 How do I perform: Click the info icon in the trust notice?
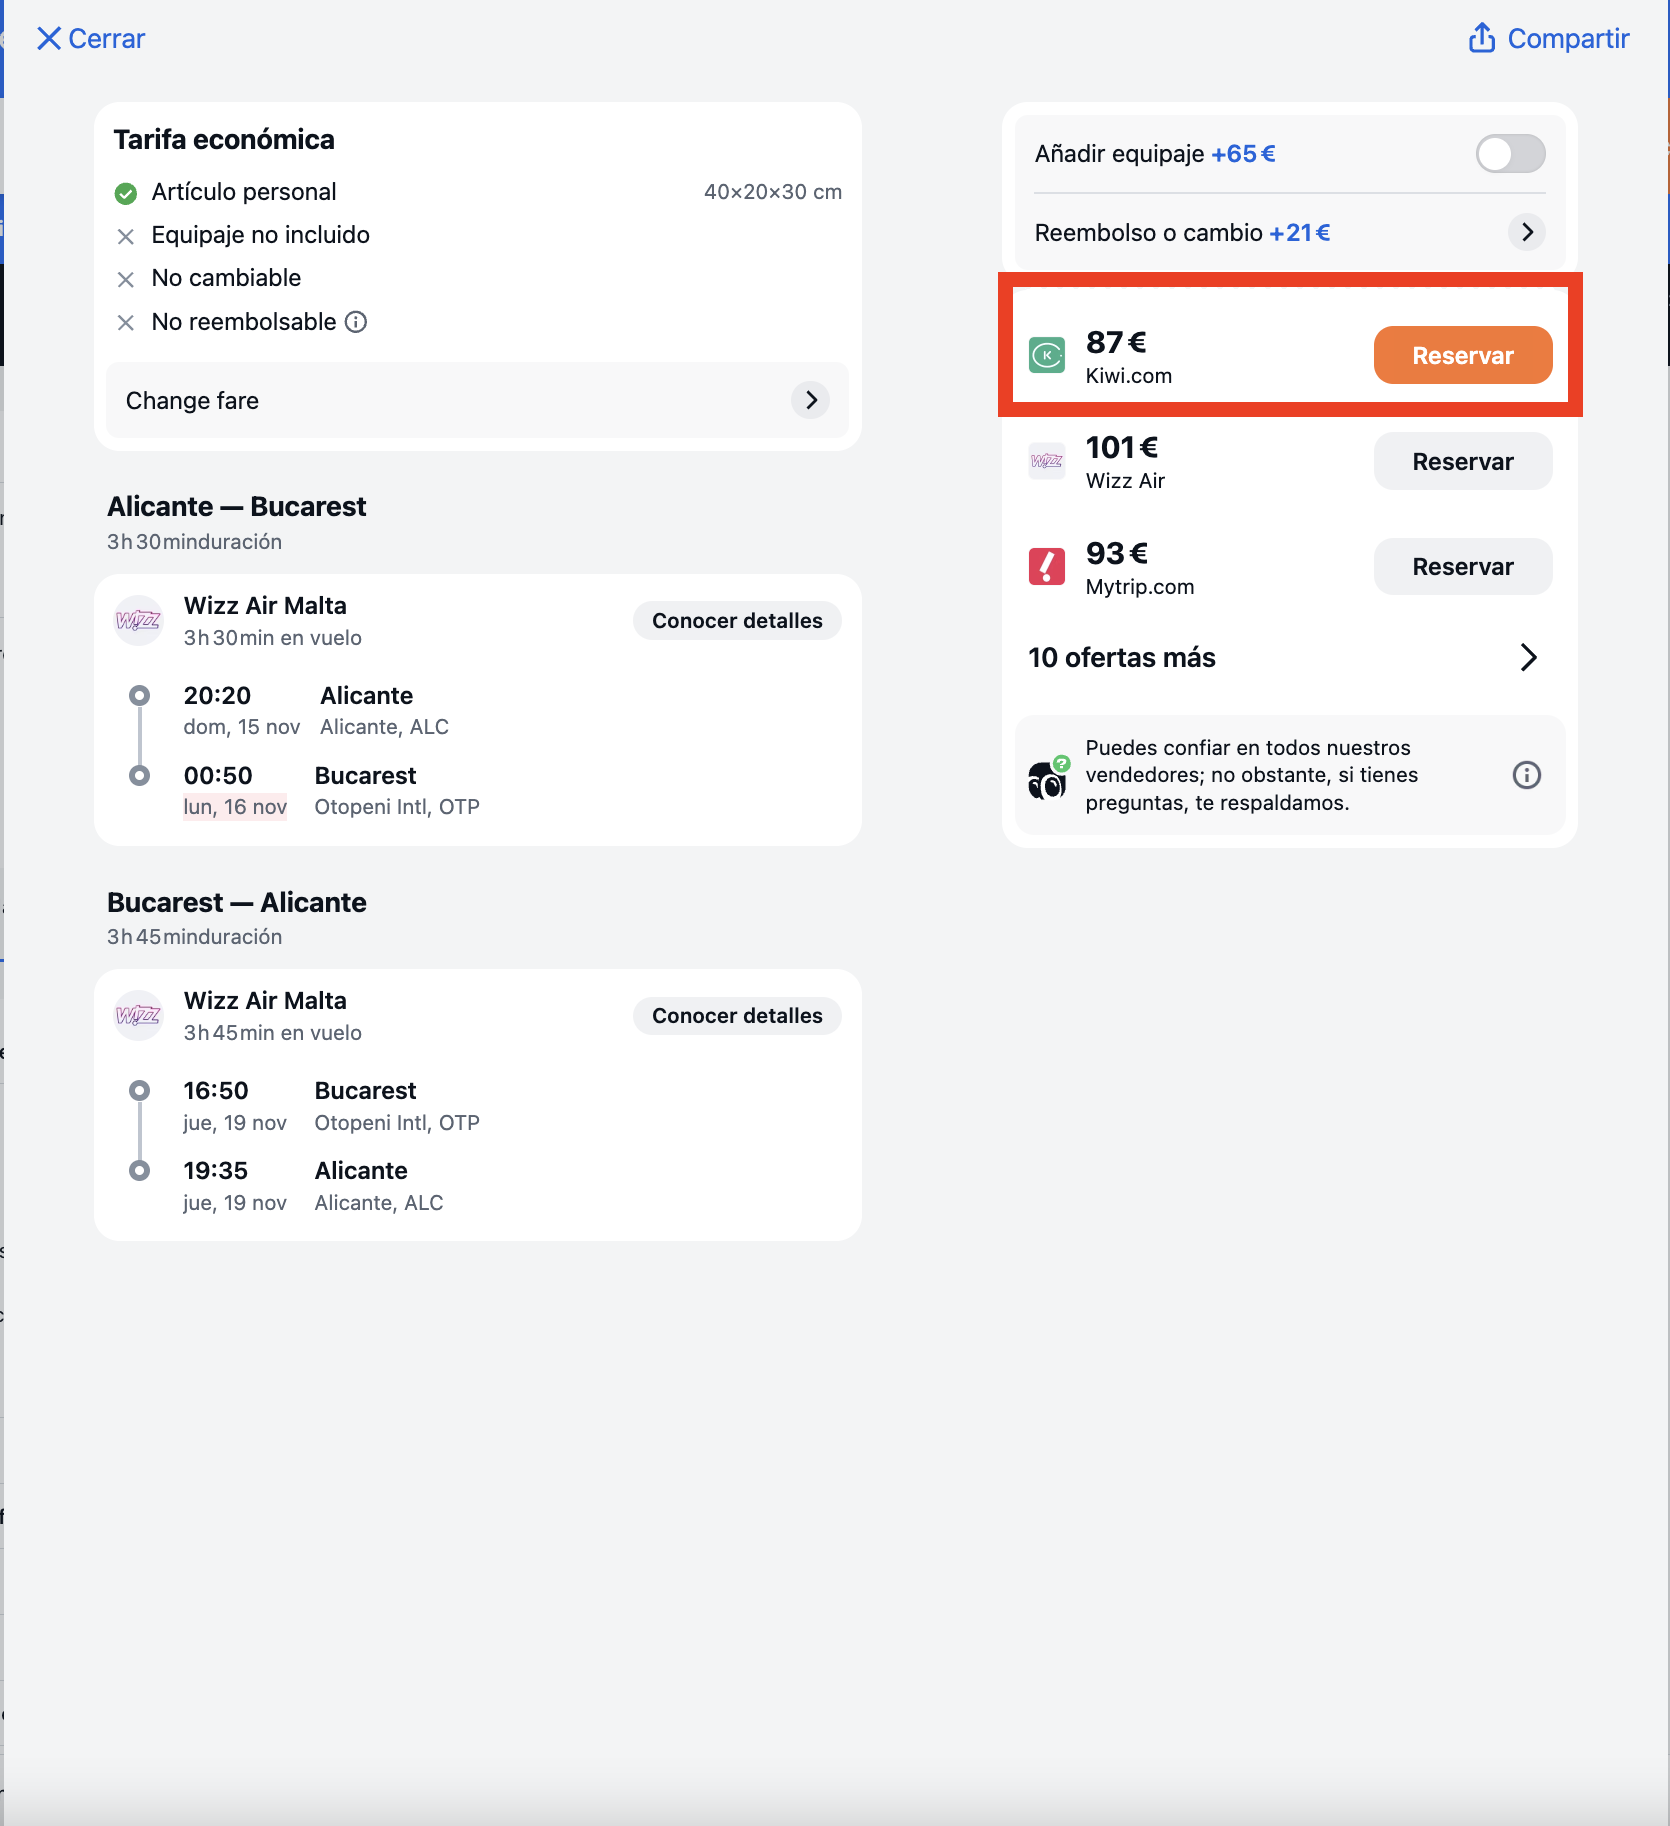coord(1526,775)
